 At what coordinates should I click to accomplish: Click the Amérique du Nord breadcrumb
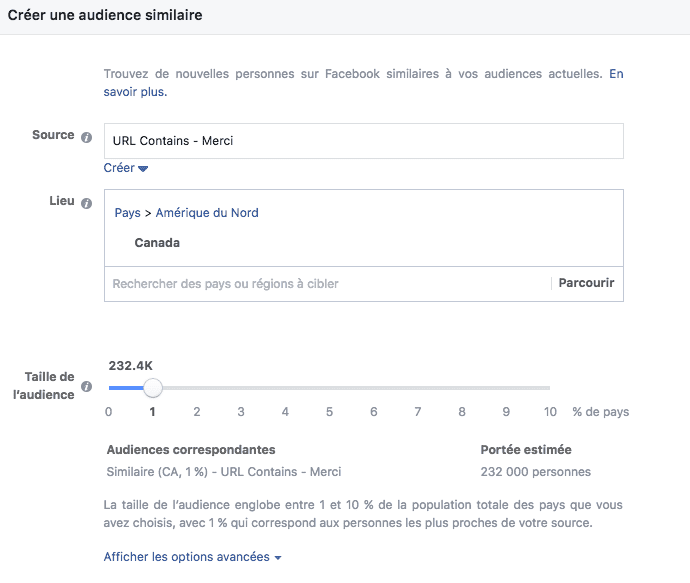pyautogui.click(x=207, y=213)
